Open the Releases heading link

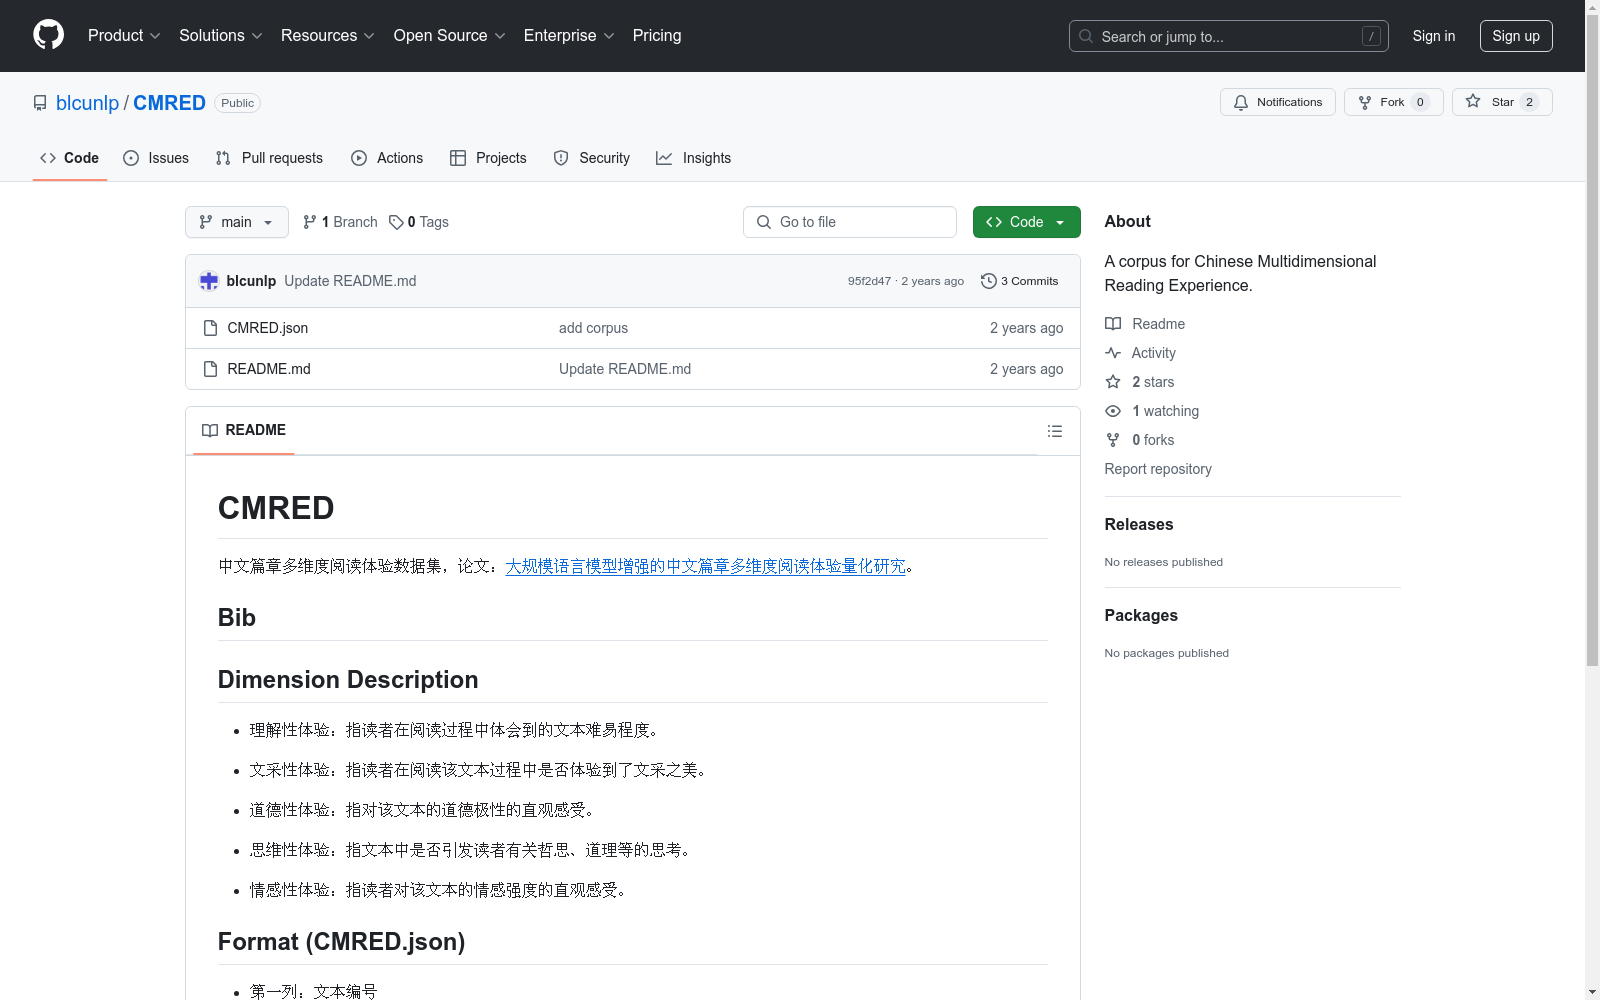[1139, 524]
